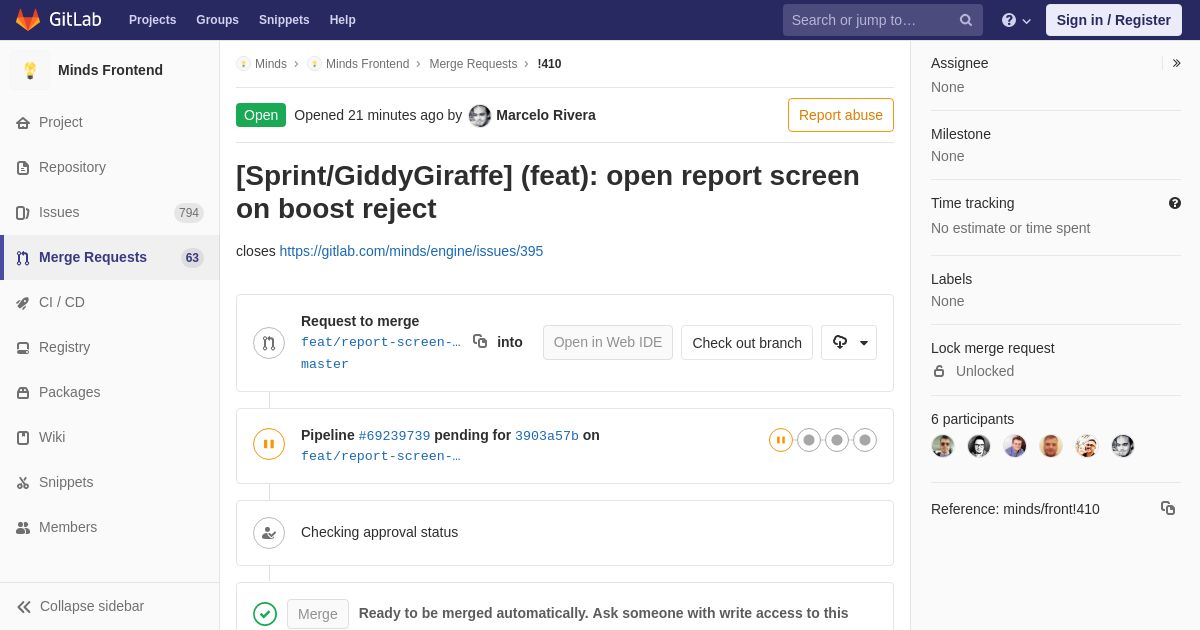This screenshot has height=630, width=1200.
Task: Open the second pipeline stage
Action: [809, 440]
